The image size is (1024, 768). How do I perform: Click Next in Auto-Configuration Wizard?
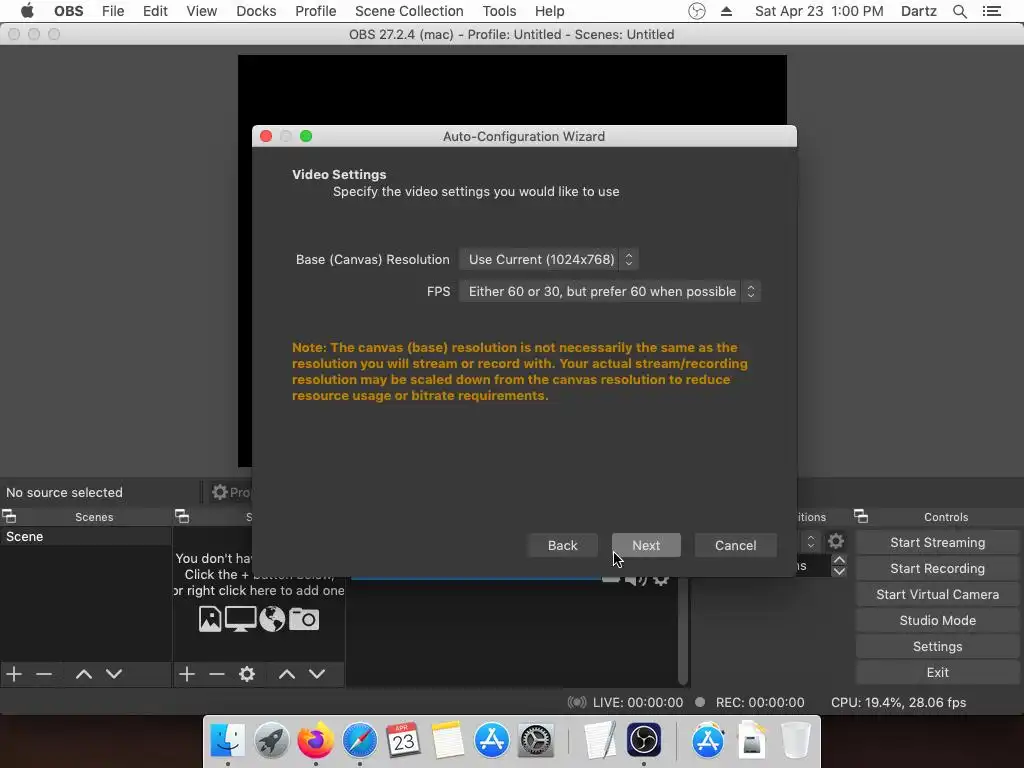point(646,545)
